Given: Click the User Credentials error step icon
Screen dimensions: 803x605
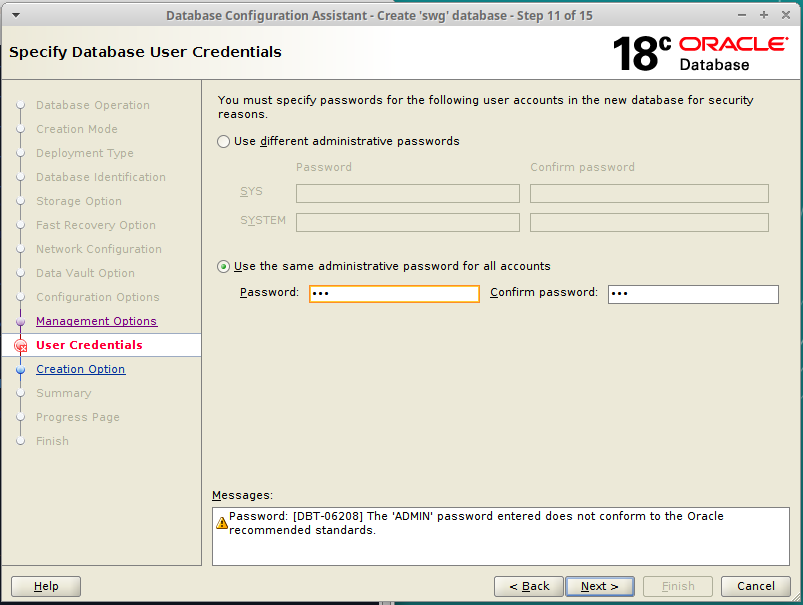Looking at the screenshot, I should tap(20, 346).
